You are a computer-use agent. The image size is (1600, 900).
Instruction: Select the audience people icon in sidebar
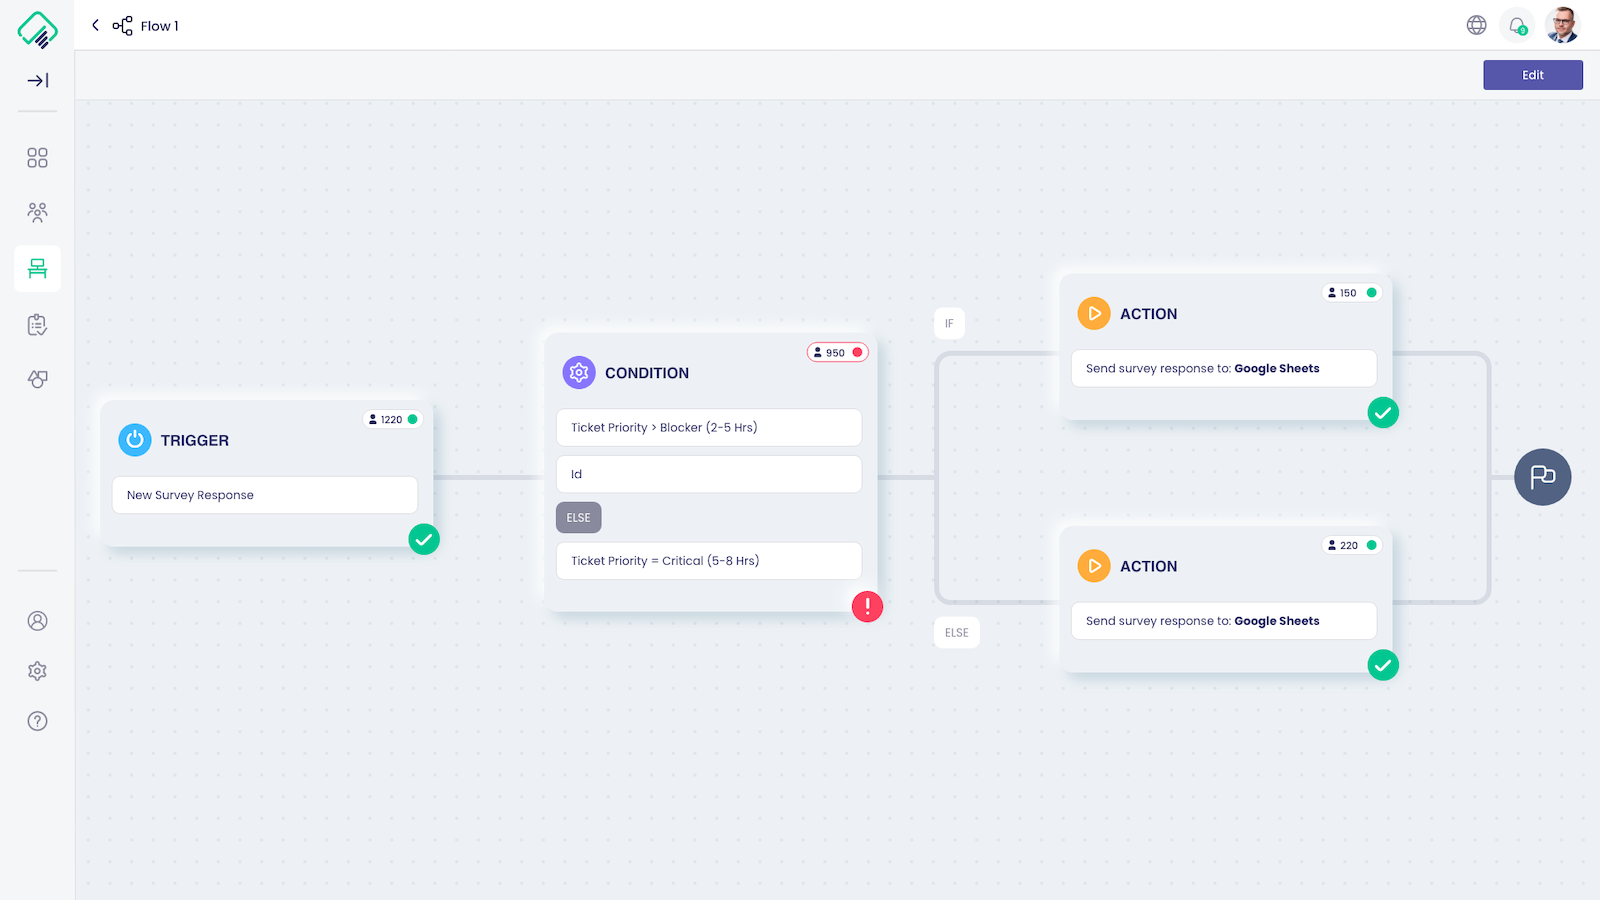(x=37, y=212)
